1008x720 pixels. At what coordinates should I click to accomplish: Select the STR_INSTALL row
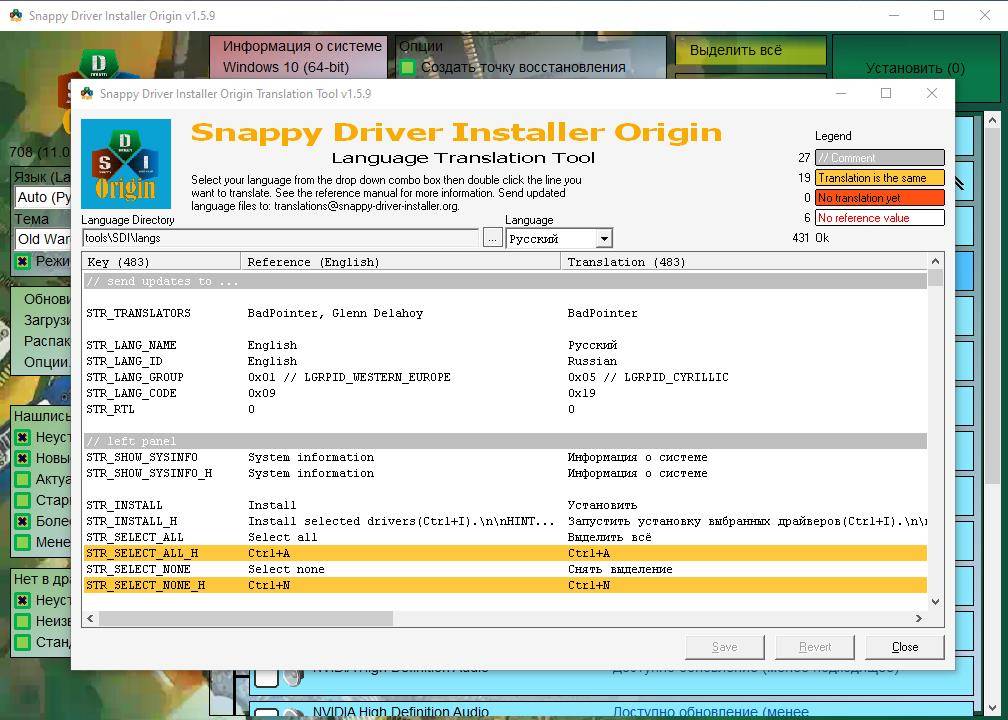[x=505, y=505]
